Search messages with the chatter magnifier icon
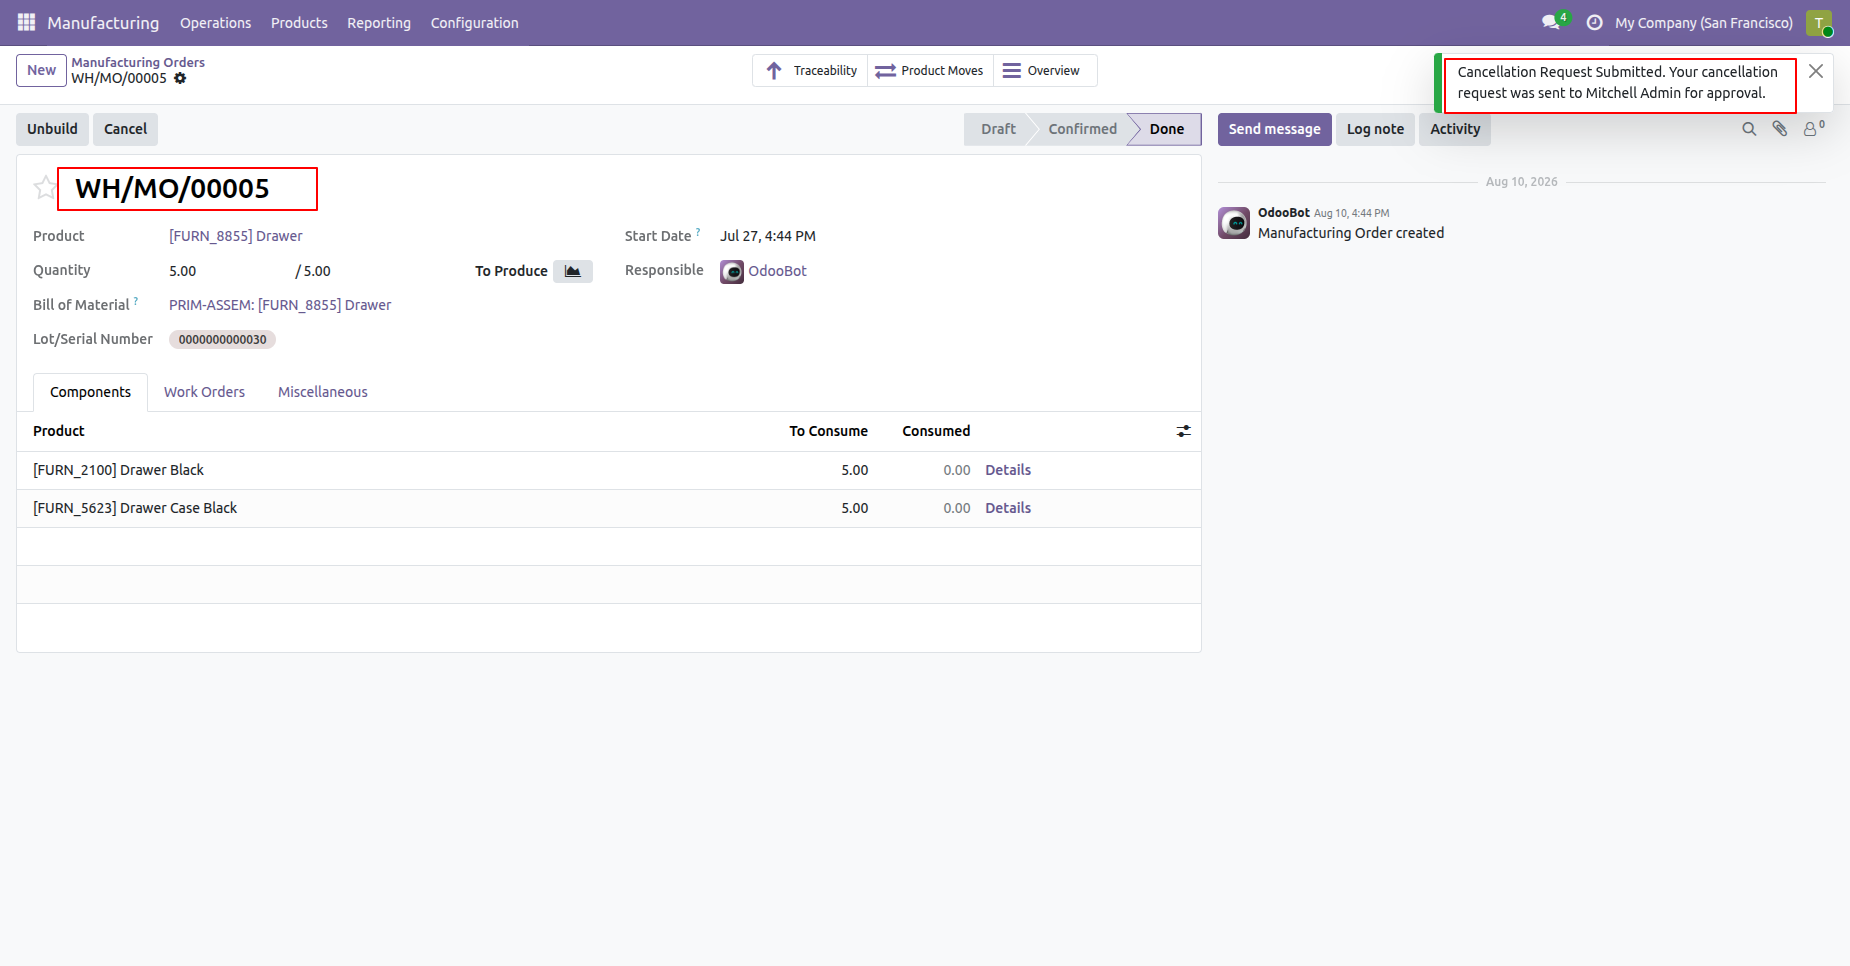Image resolution: width=1850 pixels, height=966 pixels. 1749,129
